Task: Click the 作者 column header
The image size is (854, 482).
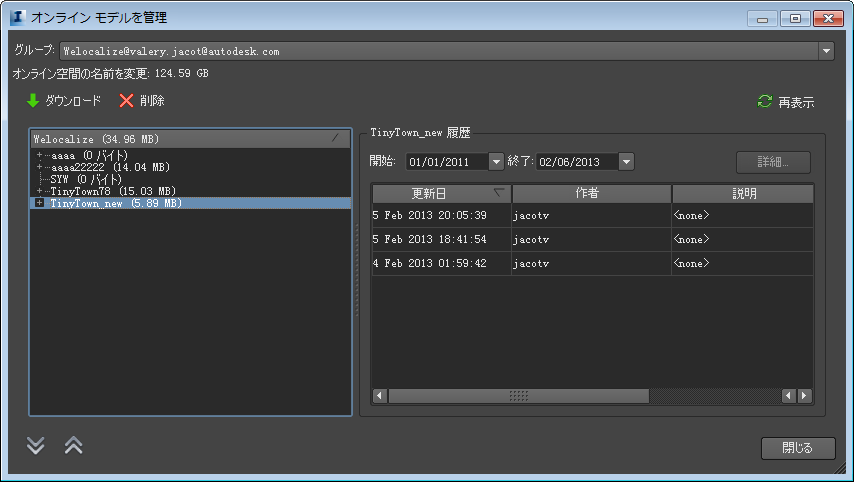Action: pyautogui.click(x=591, y=193)
